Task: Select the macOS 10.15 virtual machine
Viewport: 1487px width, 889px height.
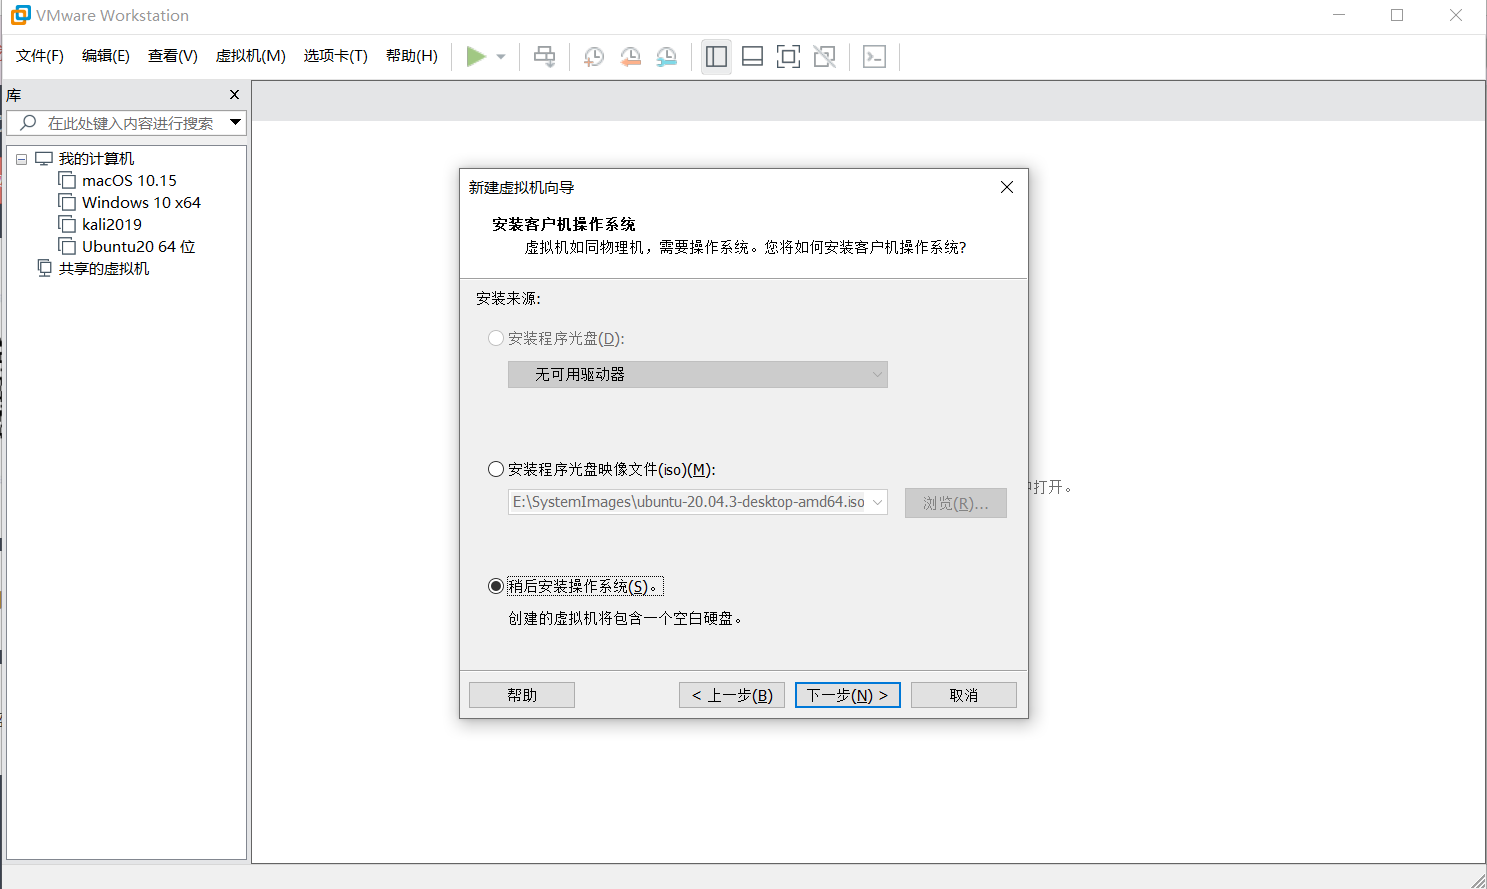Action: [129, 181]
